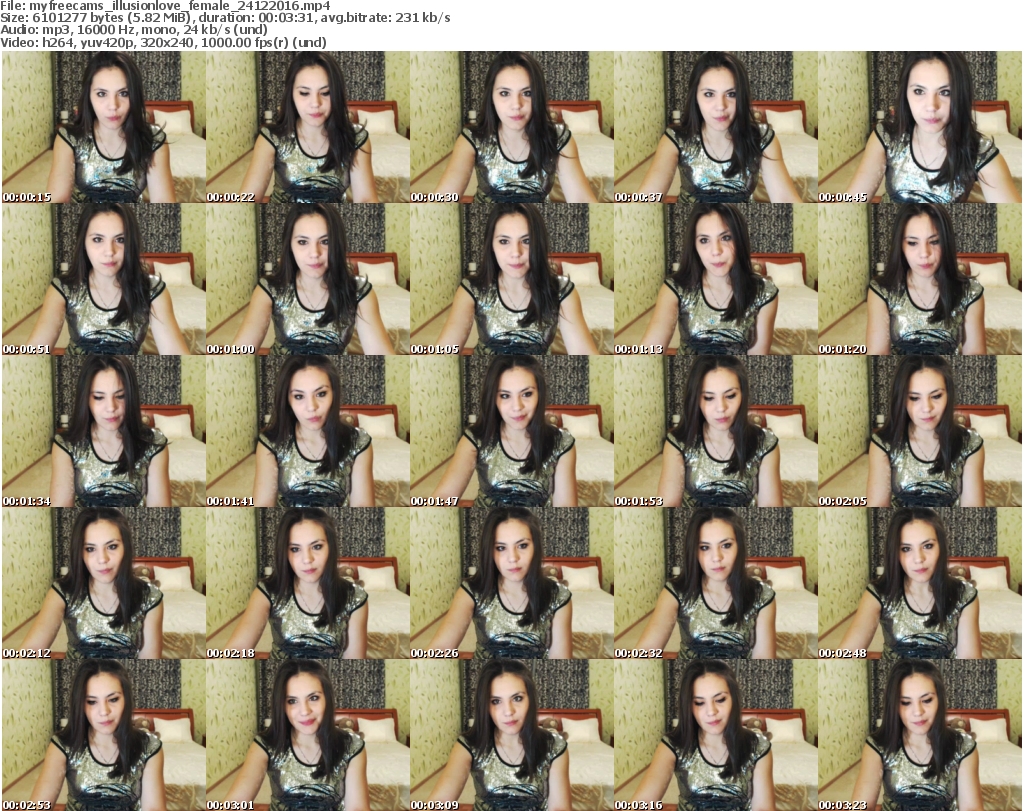Select the thumbnail stamped 00:00:15
This screenshot has width=1024, height=811.
104,127
